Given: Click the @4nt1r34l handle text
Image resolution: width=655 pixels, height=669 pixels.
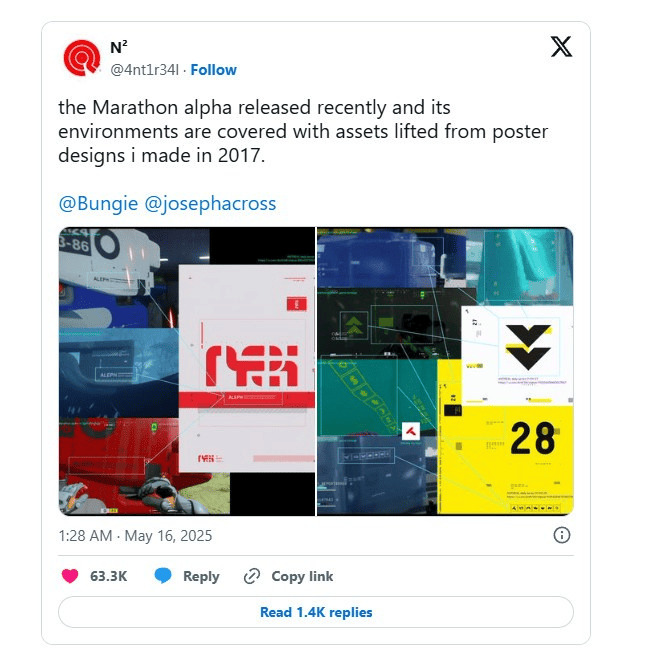Looking at the screenshot, I should pos(144,70).
